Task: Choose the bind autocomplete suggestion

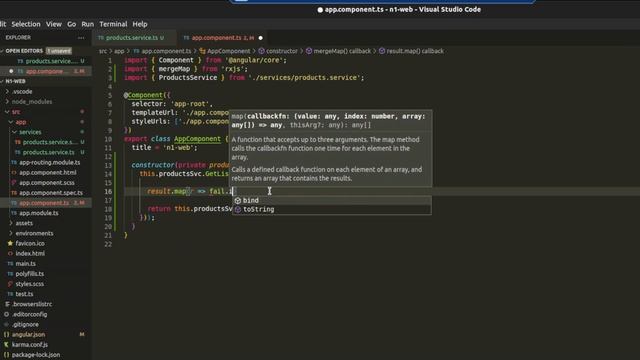Action: [x=332, y=200]
